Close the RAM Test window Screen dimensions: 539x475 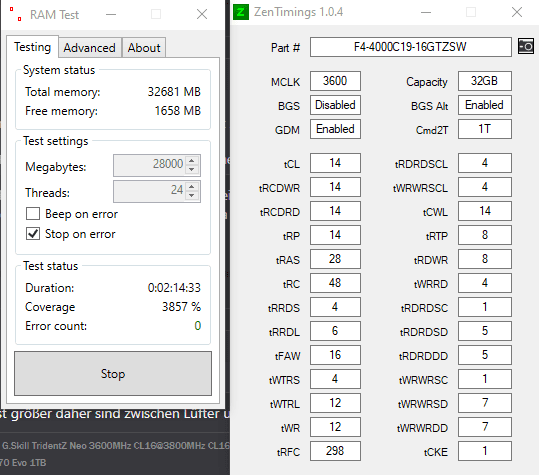[x=202, y=14]
